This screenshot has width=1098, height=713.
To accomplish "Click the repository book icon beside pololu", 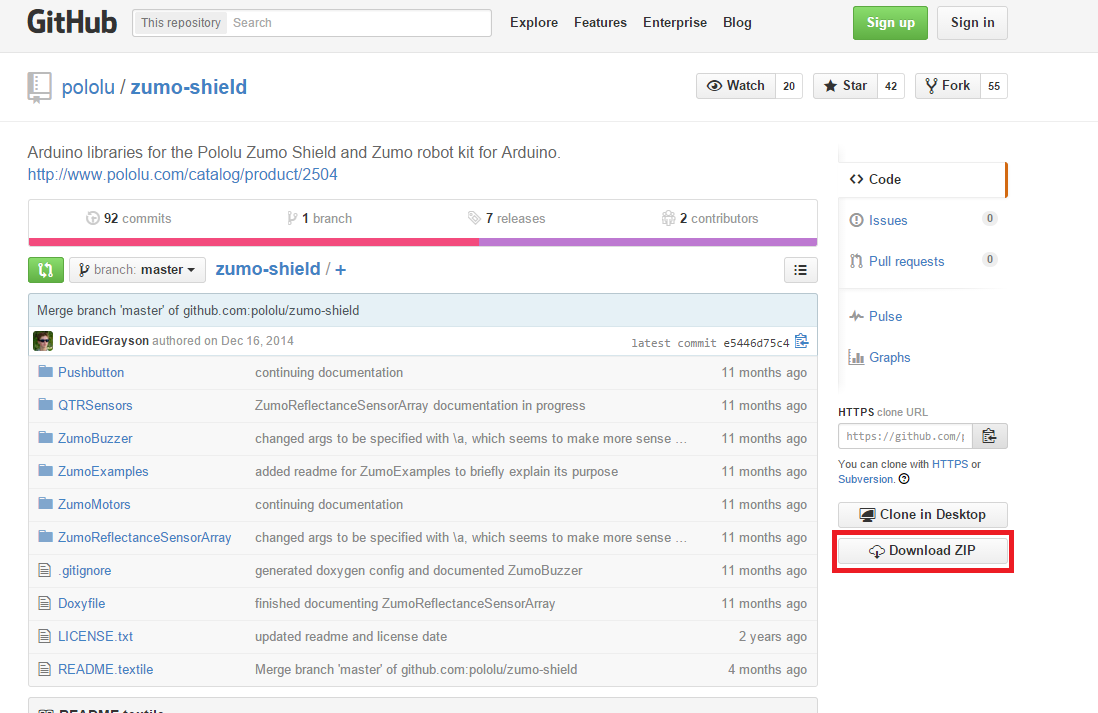I will click(x=39, y=88).
